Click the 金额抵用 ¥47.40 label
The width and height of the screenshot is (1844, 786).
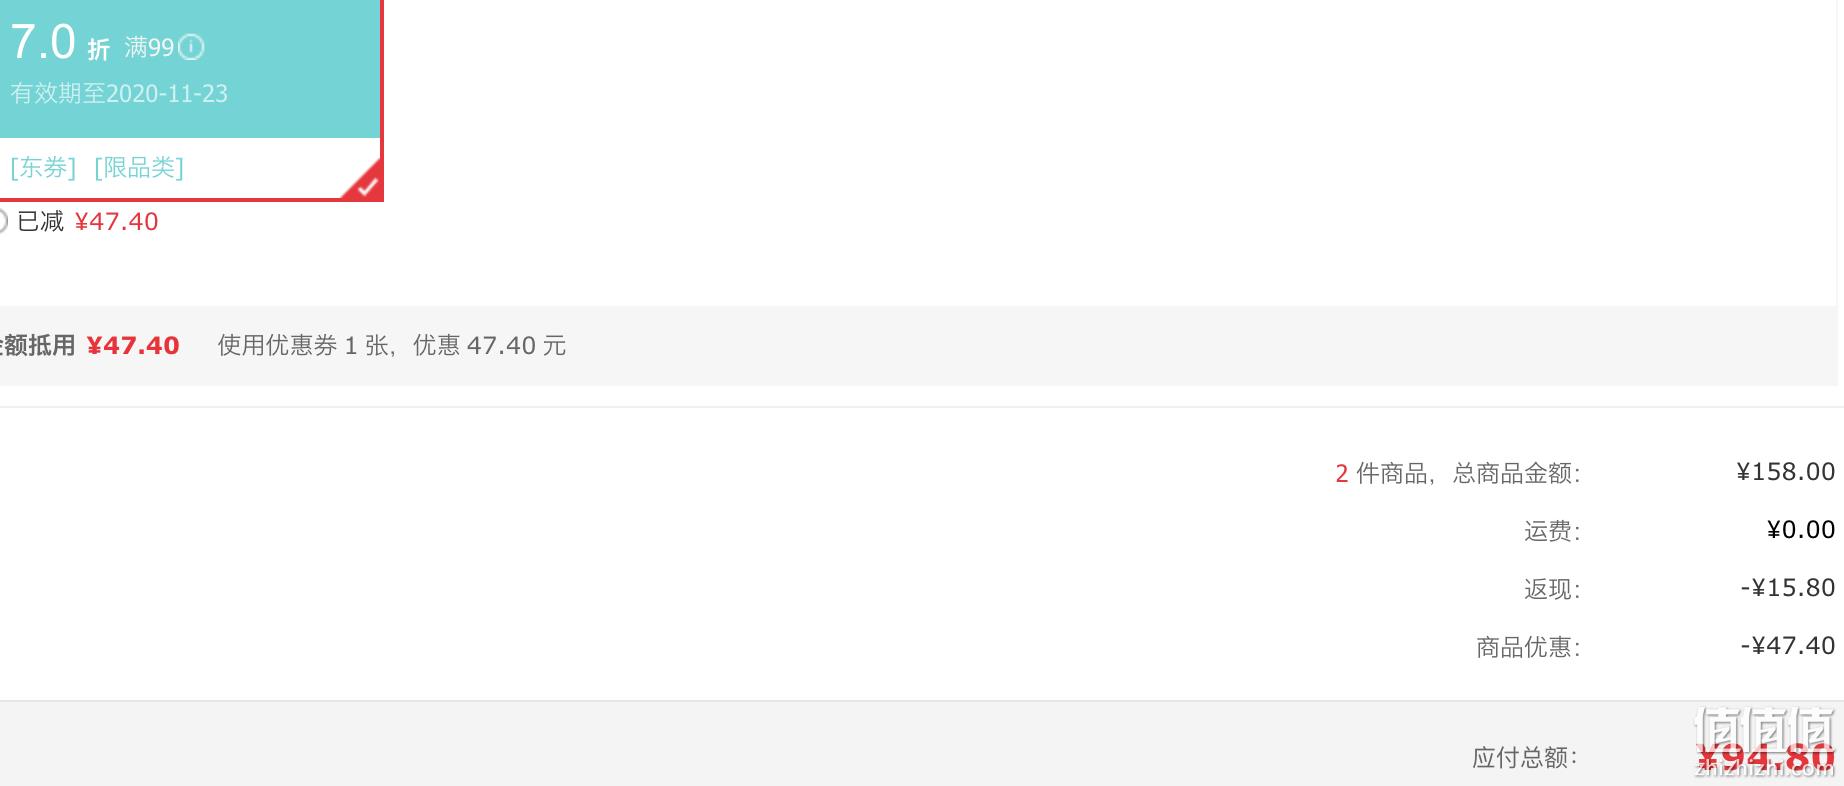click(x=88, y=345)
